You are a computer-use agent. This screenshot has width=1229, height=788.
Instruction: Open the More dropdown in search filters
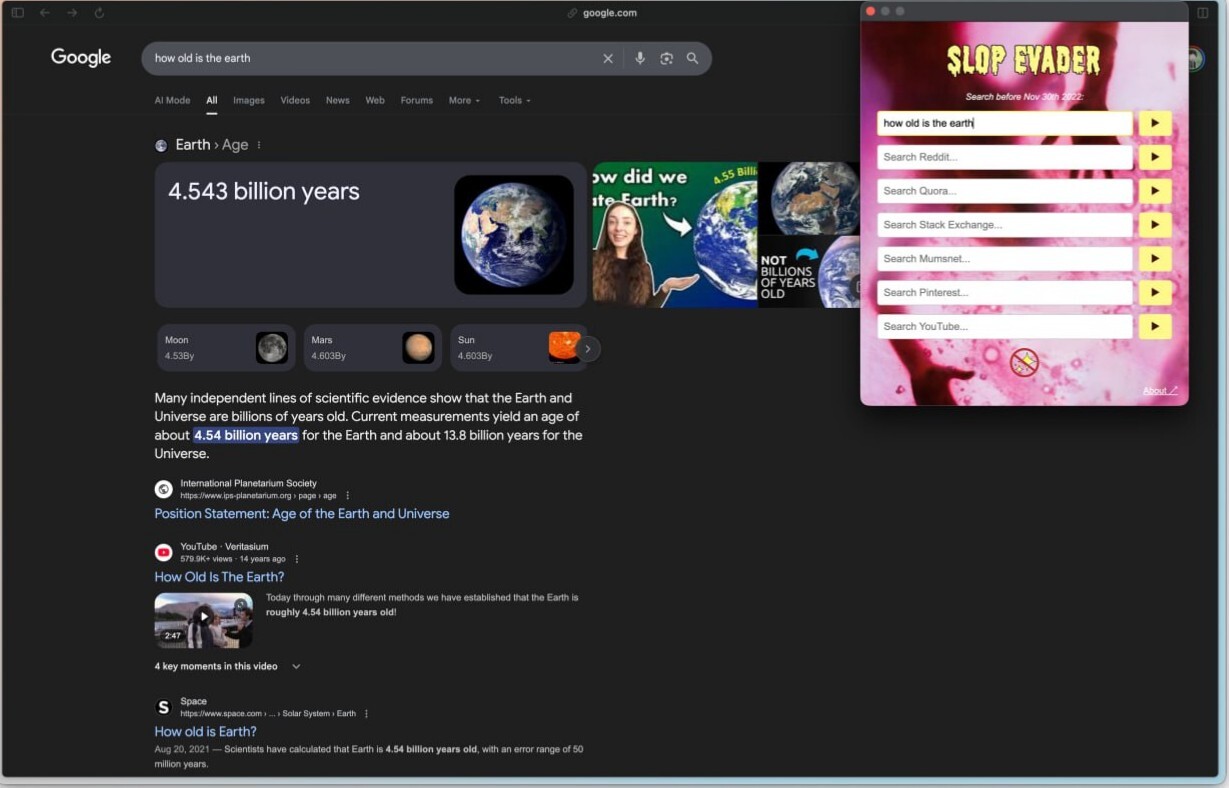[x=464, y=100]
